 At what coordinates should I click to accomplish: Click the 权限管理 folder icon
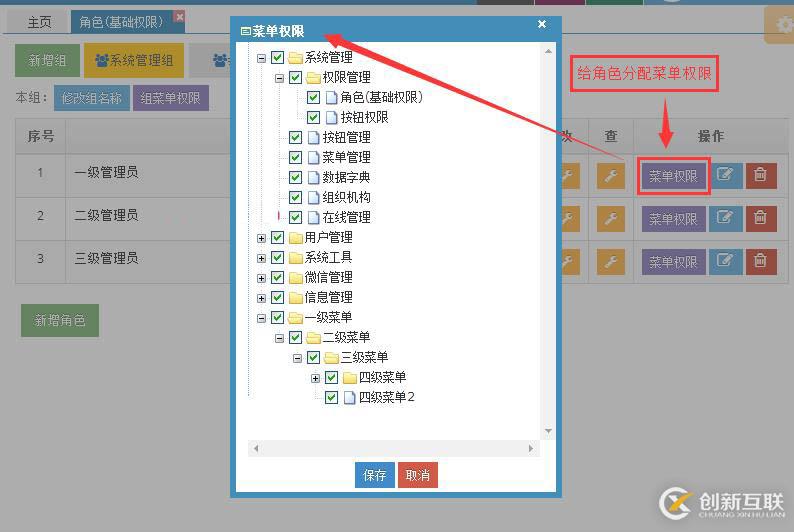coord(313,77)
